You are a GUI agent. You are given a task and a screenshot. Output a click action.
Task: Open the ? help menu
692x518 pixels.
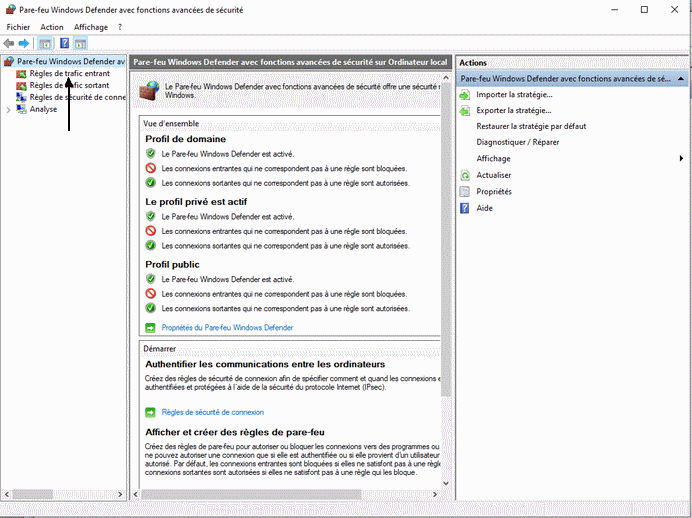coord(120,27)
